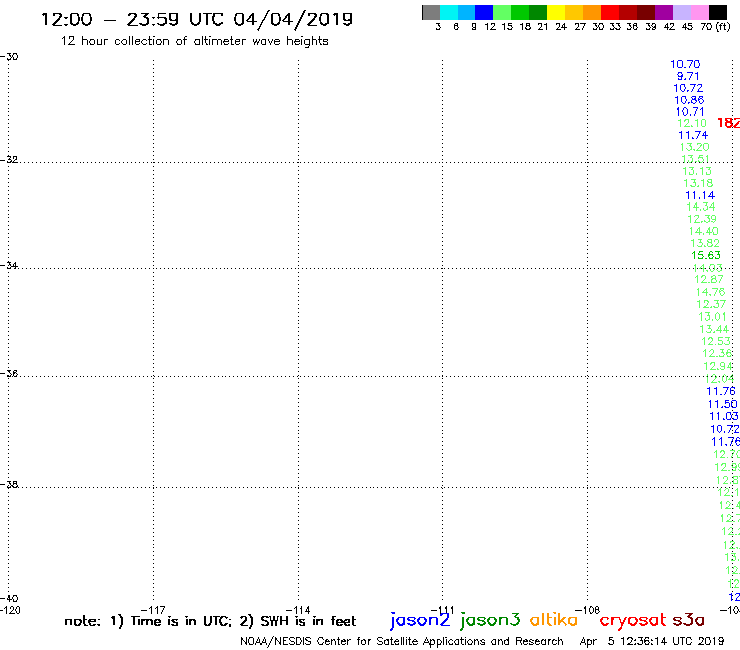Select the latitude label -38
The width and height of the screenshot is (740, 650).
click(9, 484)
